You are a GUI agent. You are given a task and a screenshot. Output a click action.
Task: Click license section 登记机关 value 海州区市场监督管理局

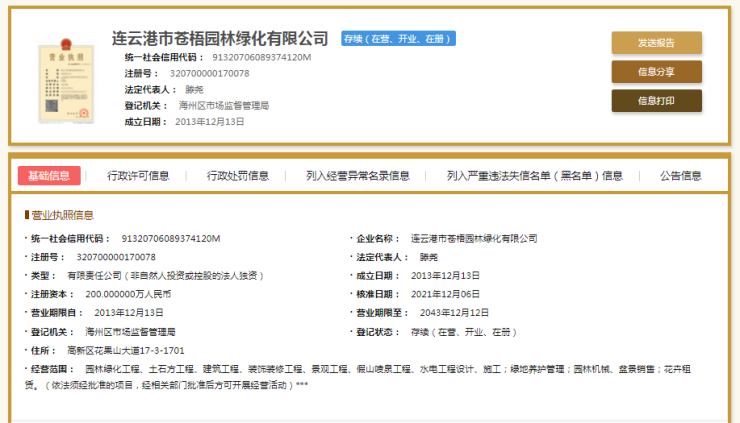click(x=130, y=332)
